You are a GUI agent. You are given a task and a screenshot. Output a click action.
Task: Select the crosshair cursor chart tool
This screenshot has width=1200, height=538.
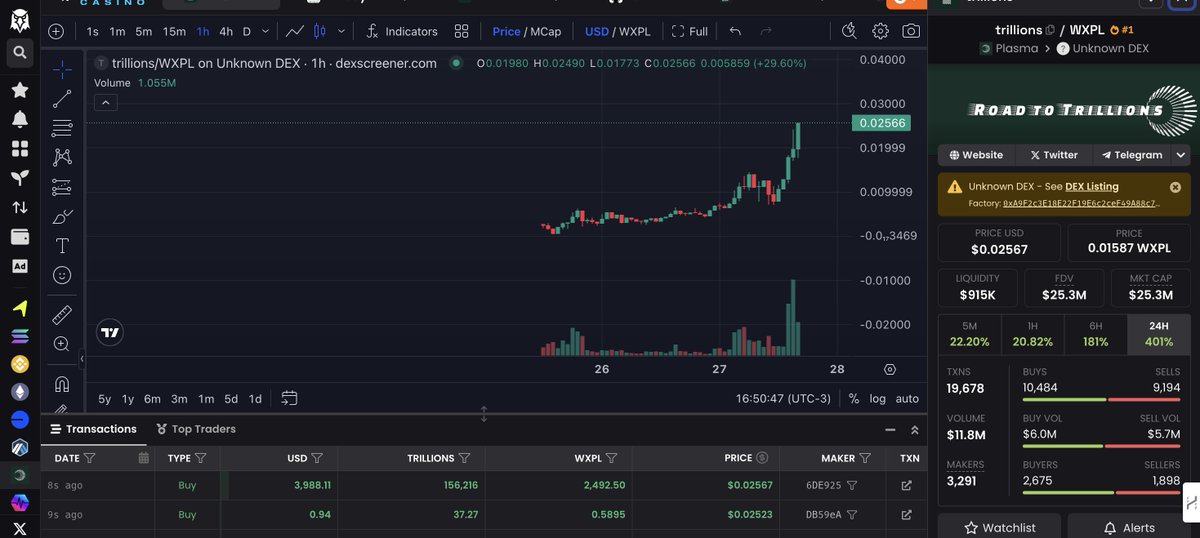tap(62, 70)
